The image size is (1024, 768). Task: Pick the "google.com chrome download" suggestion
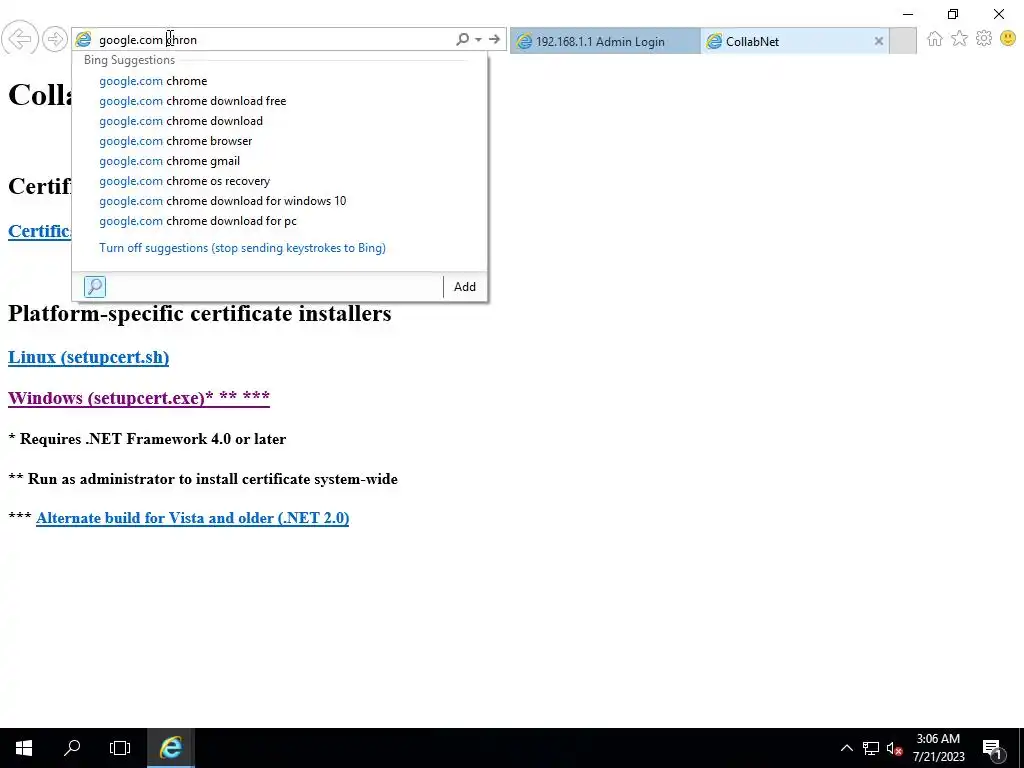coord(280,121)
